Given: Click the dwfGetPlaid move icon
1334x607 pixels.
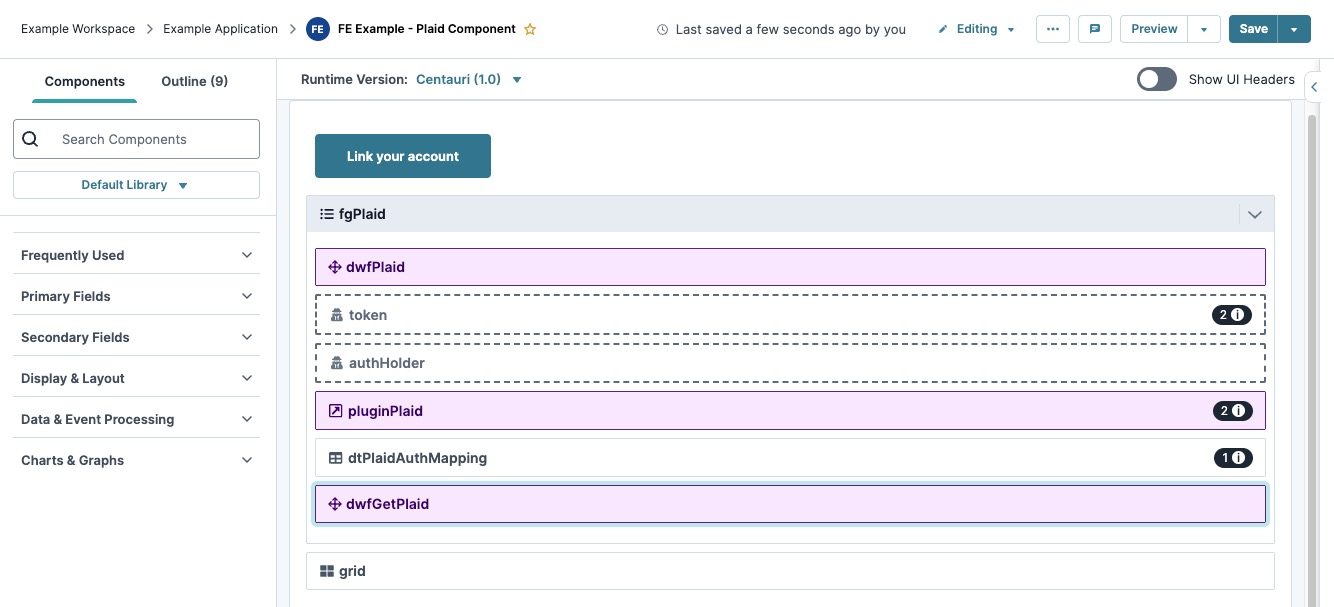Looking at the screenshot, I should click(x=335, y=504).
